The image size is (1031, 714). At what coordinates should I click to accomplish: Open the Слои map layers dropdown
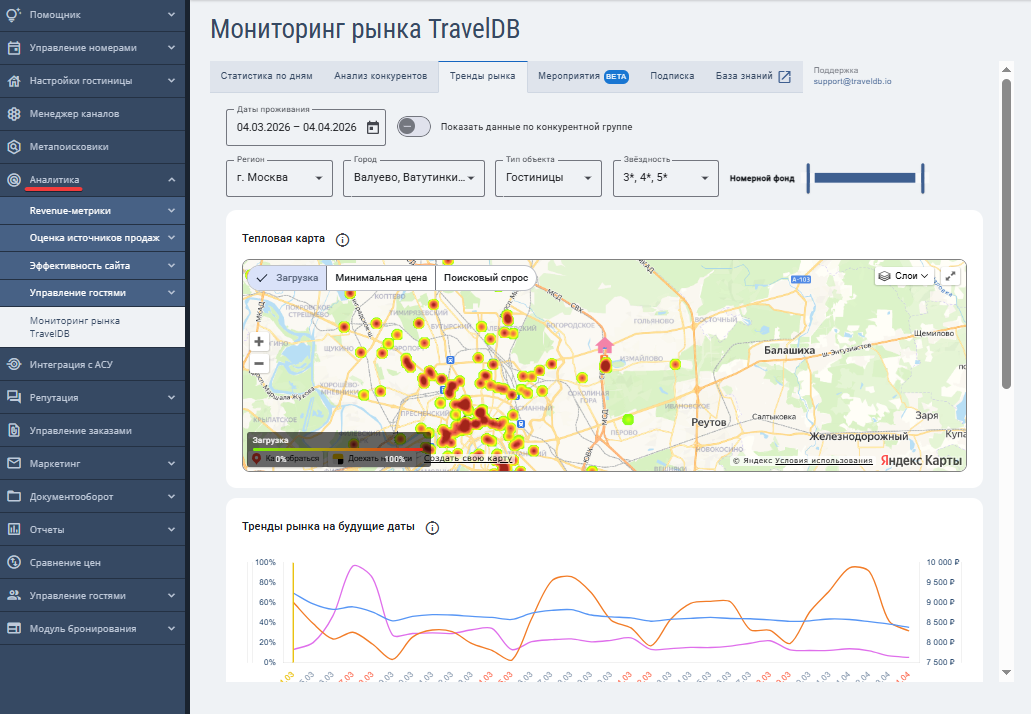click(x=903, y=276)
